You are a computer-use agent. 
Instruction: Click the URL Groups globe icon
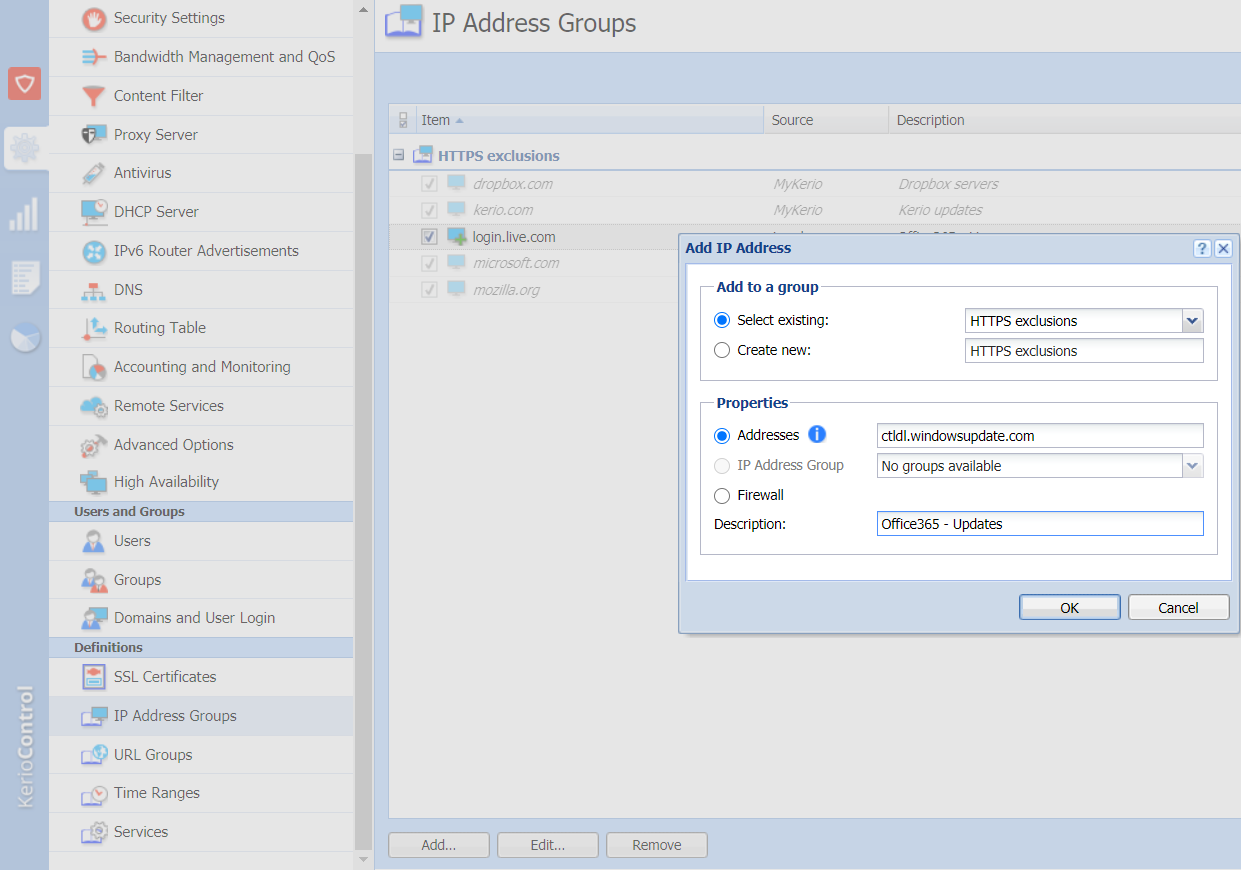coord(94,755)
